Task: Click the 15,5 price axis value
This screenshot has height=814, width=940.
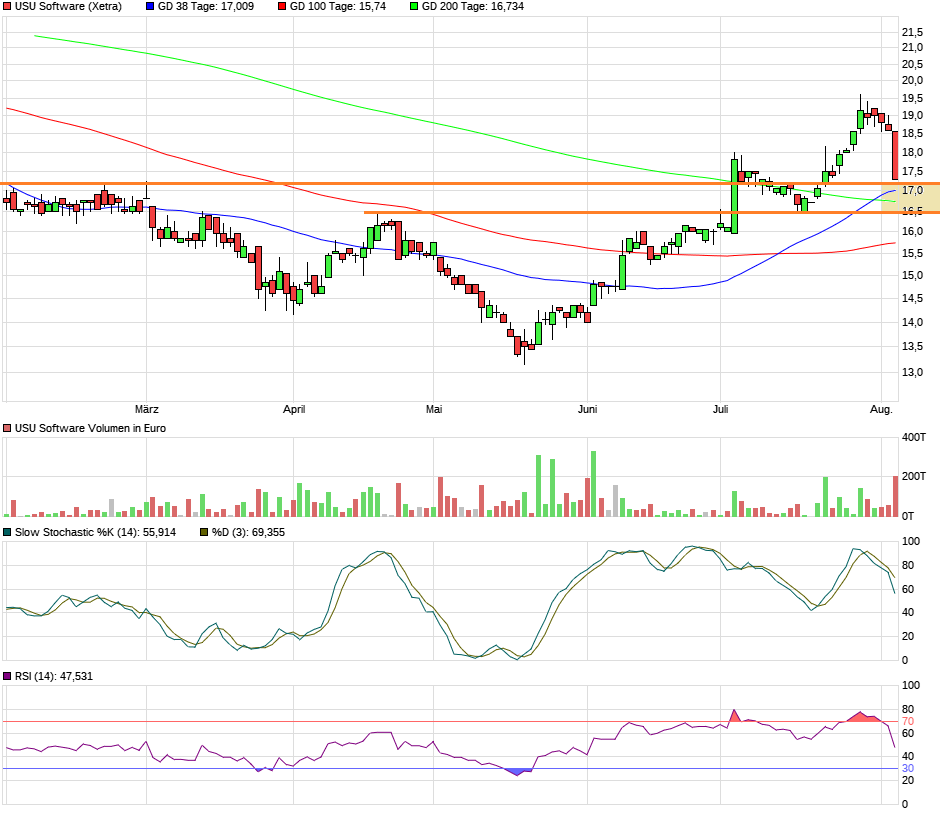Action: click(x=912, y=254)
